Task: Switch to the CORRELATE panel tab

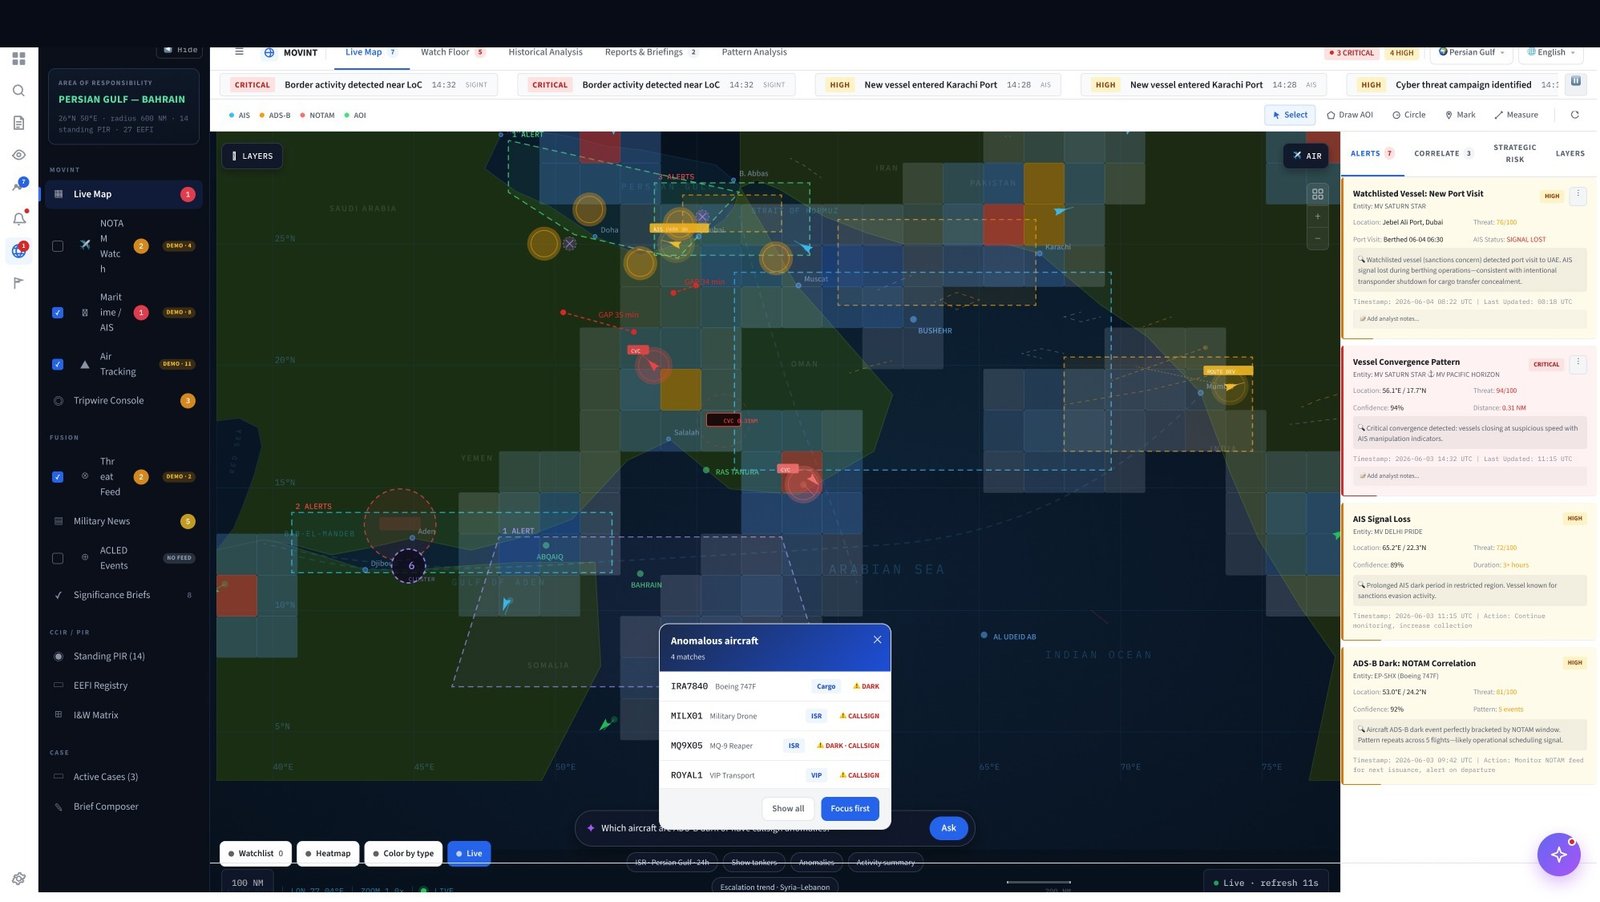Action: point(1443,154)
